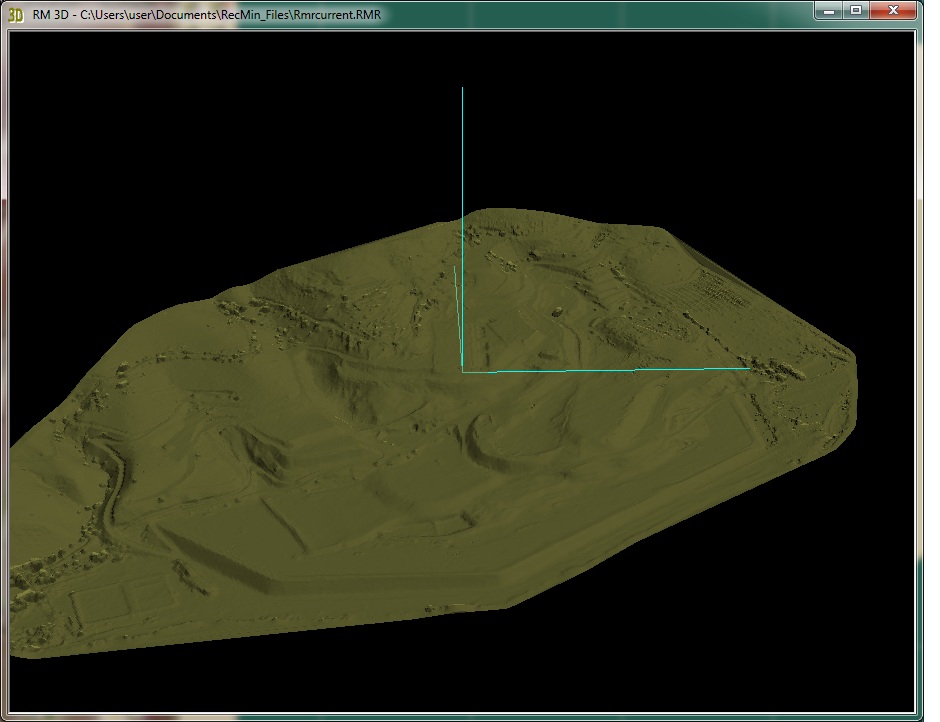Click the top end of vertical cyan axis
The image size is (940, 722).
tap(462, 89)
